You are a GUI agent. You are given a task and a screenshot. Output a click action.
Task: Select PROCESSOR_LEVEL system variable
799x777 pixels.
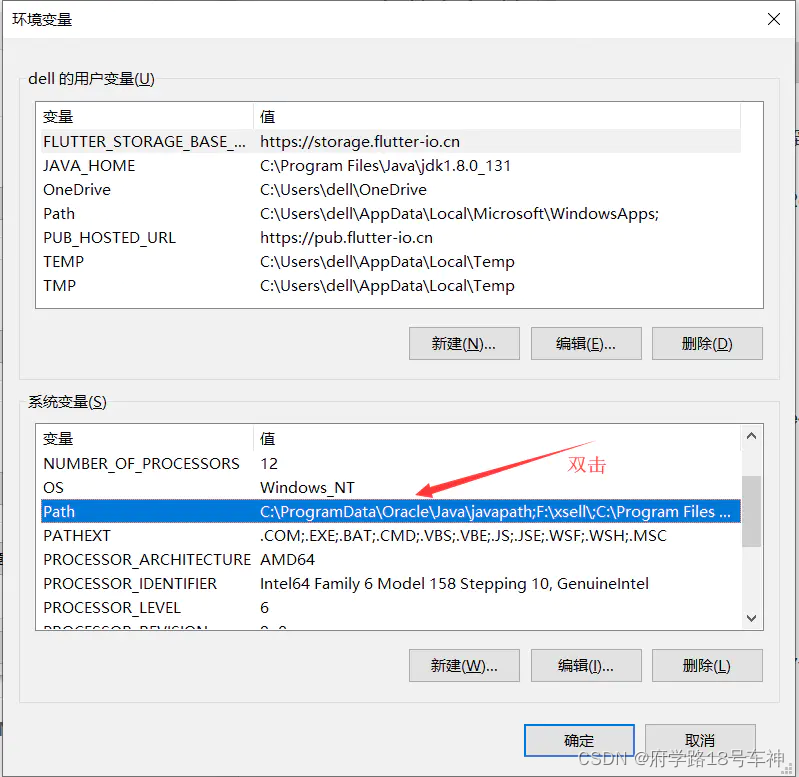coord(391,607)
